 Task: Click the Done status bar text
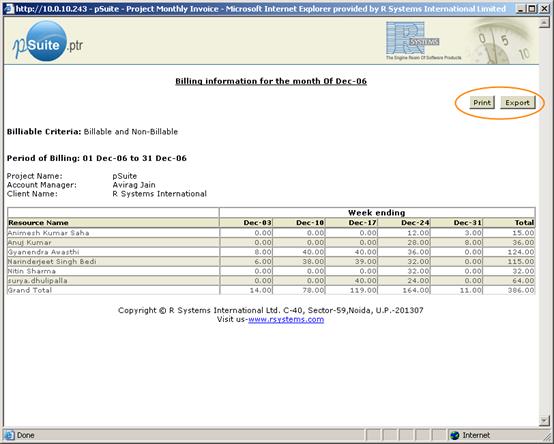[26, 436]
